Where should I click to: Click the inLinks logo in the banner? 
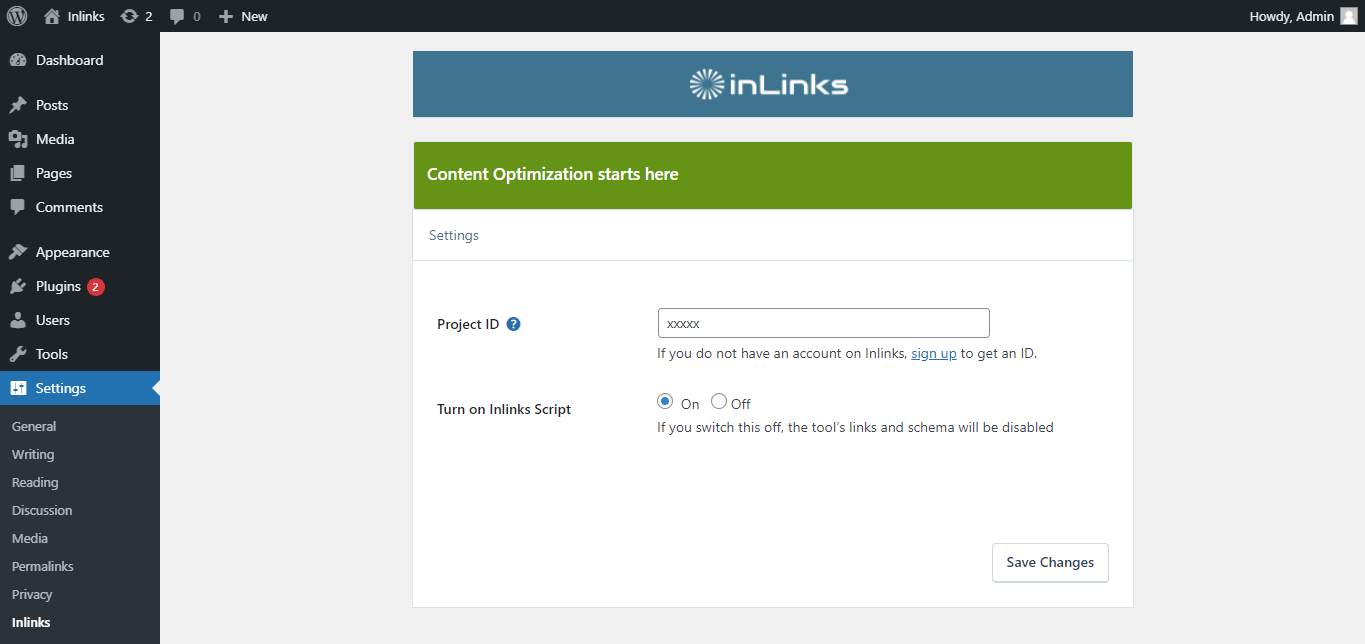coord(769,84)
